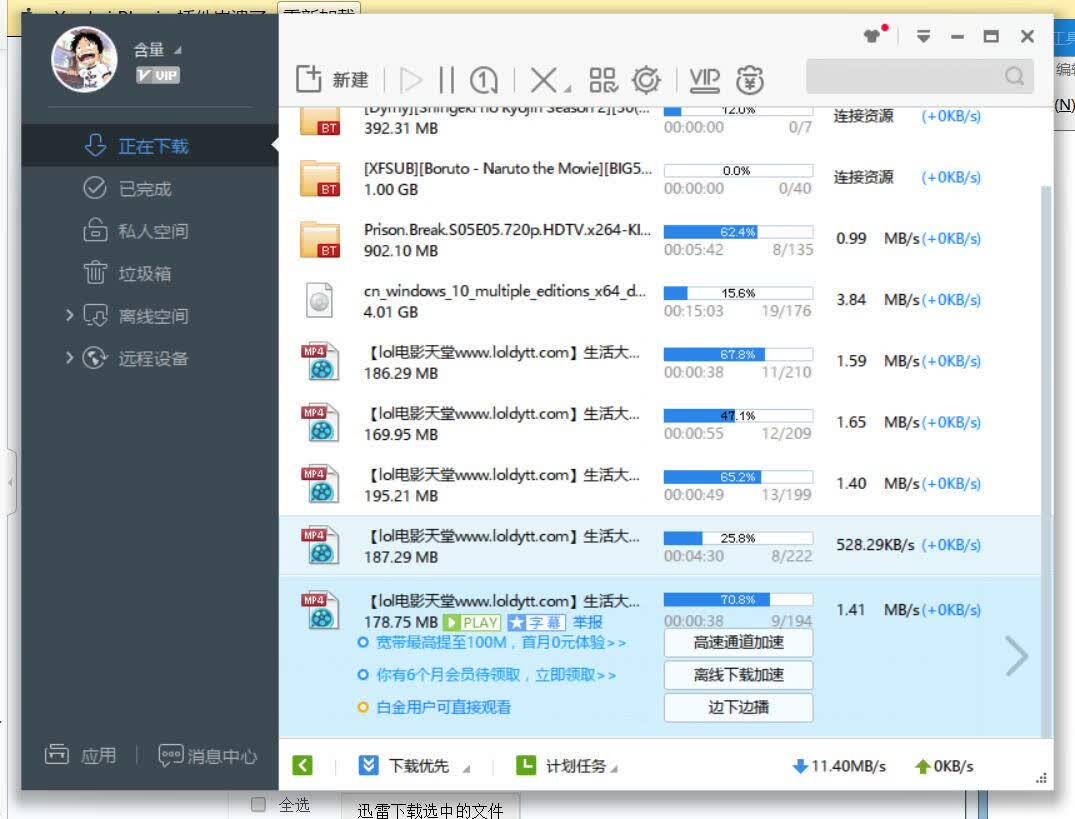Click the VIP toolbar icon

pos(704,80)
